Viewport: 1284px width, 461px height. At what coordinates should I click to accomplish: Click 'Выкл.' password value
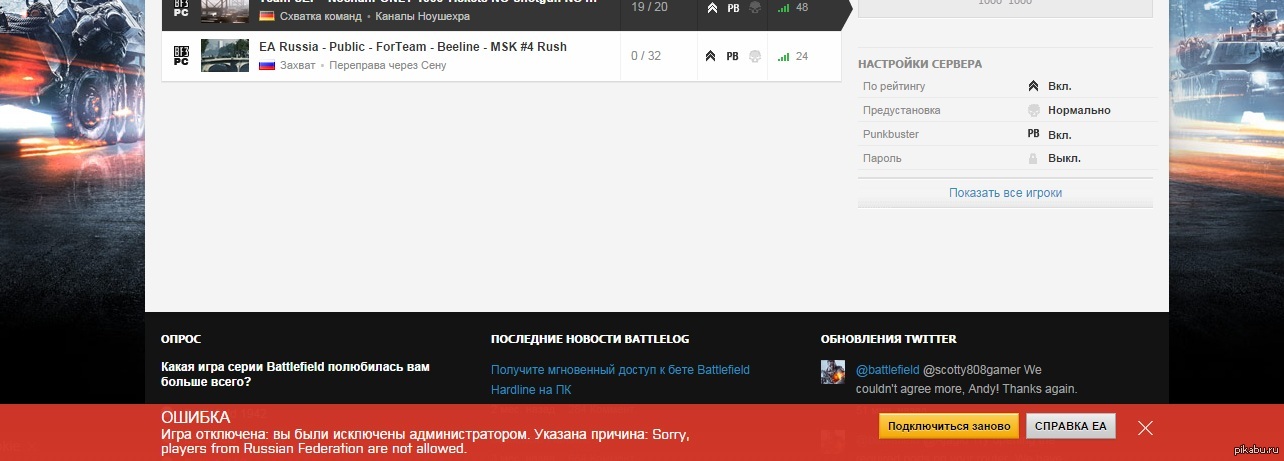pos(1064,158)
